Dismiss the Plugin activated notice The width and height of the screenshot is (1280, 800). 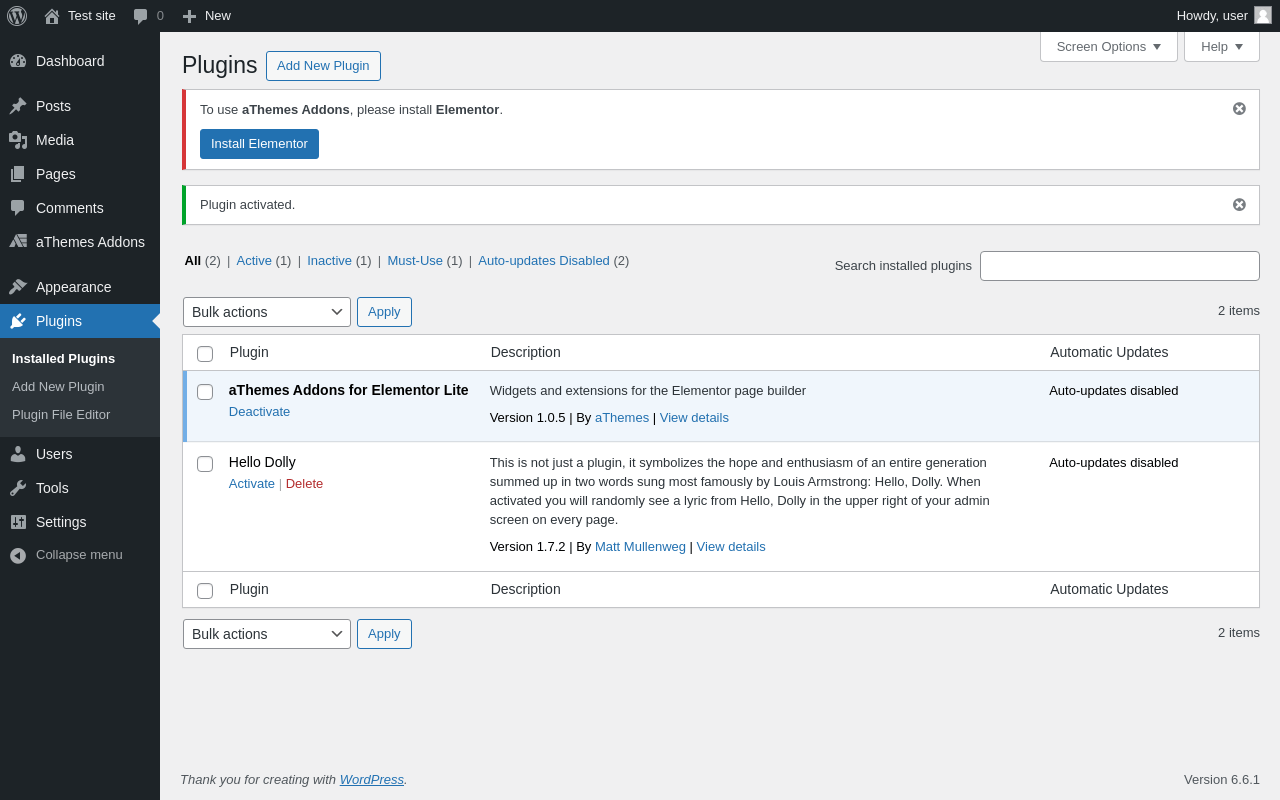point(1239,205)
